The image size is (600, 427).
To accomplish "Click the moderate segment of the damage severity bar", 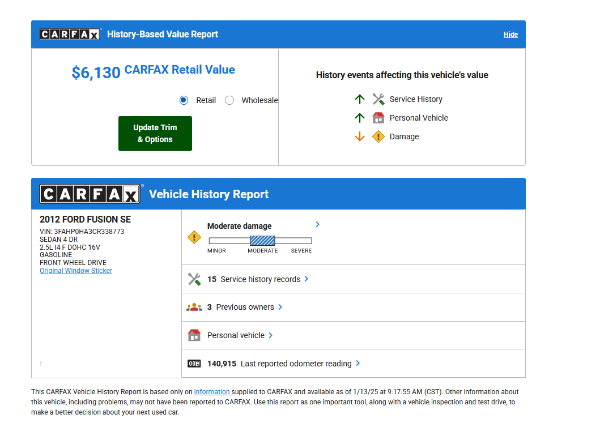I will point(262,240).
